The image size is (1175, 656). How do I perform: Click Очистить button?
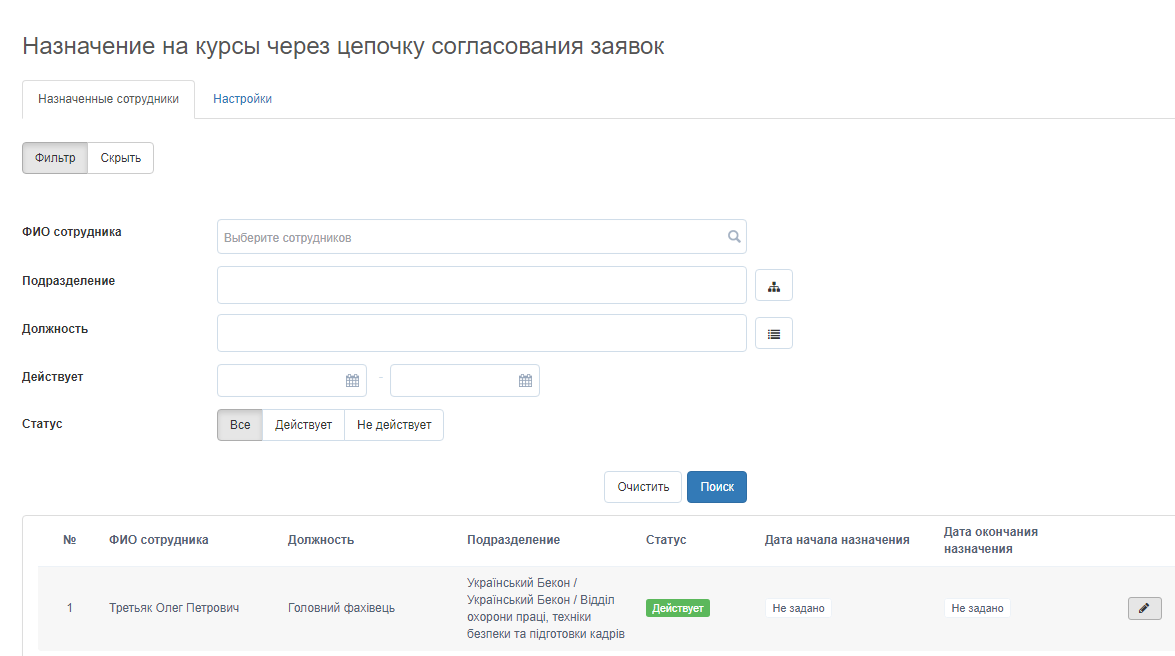(643, 487)
